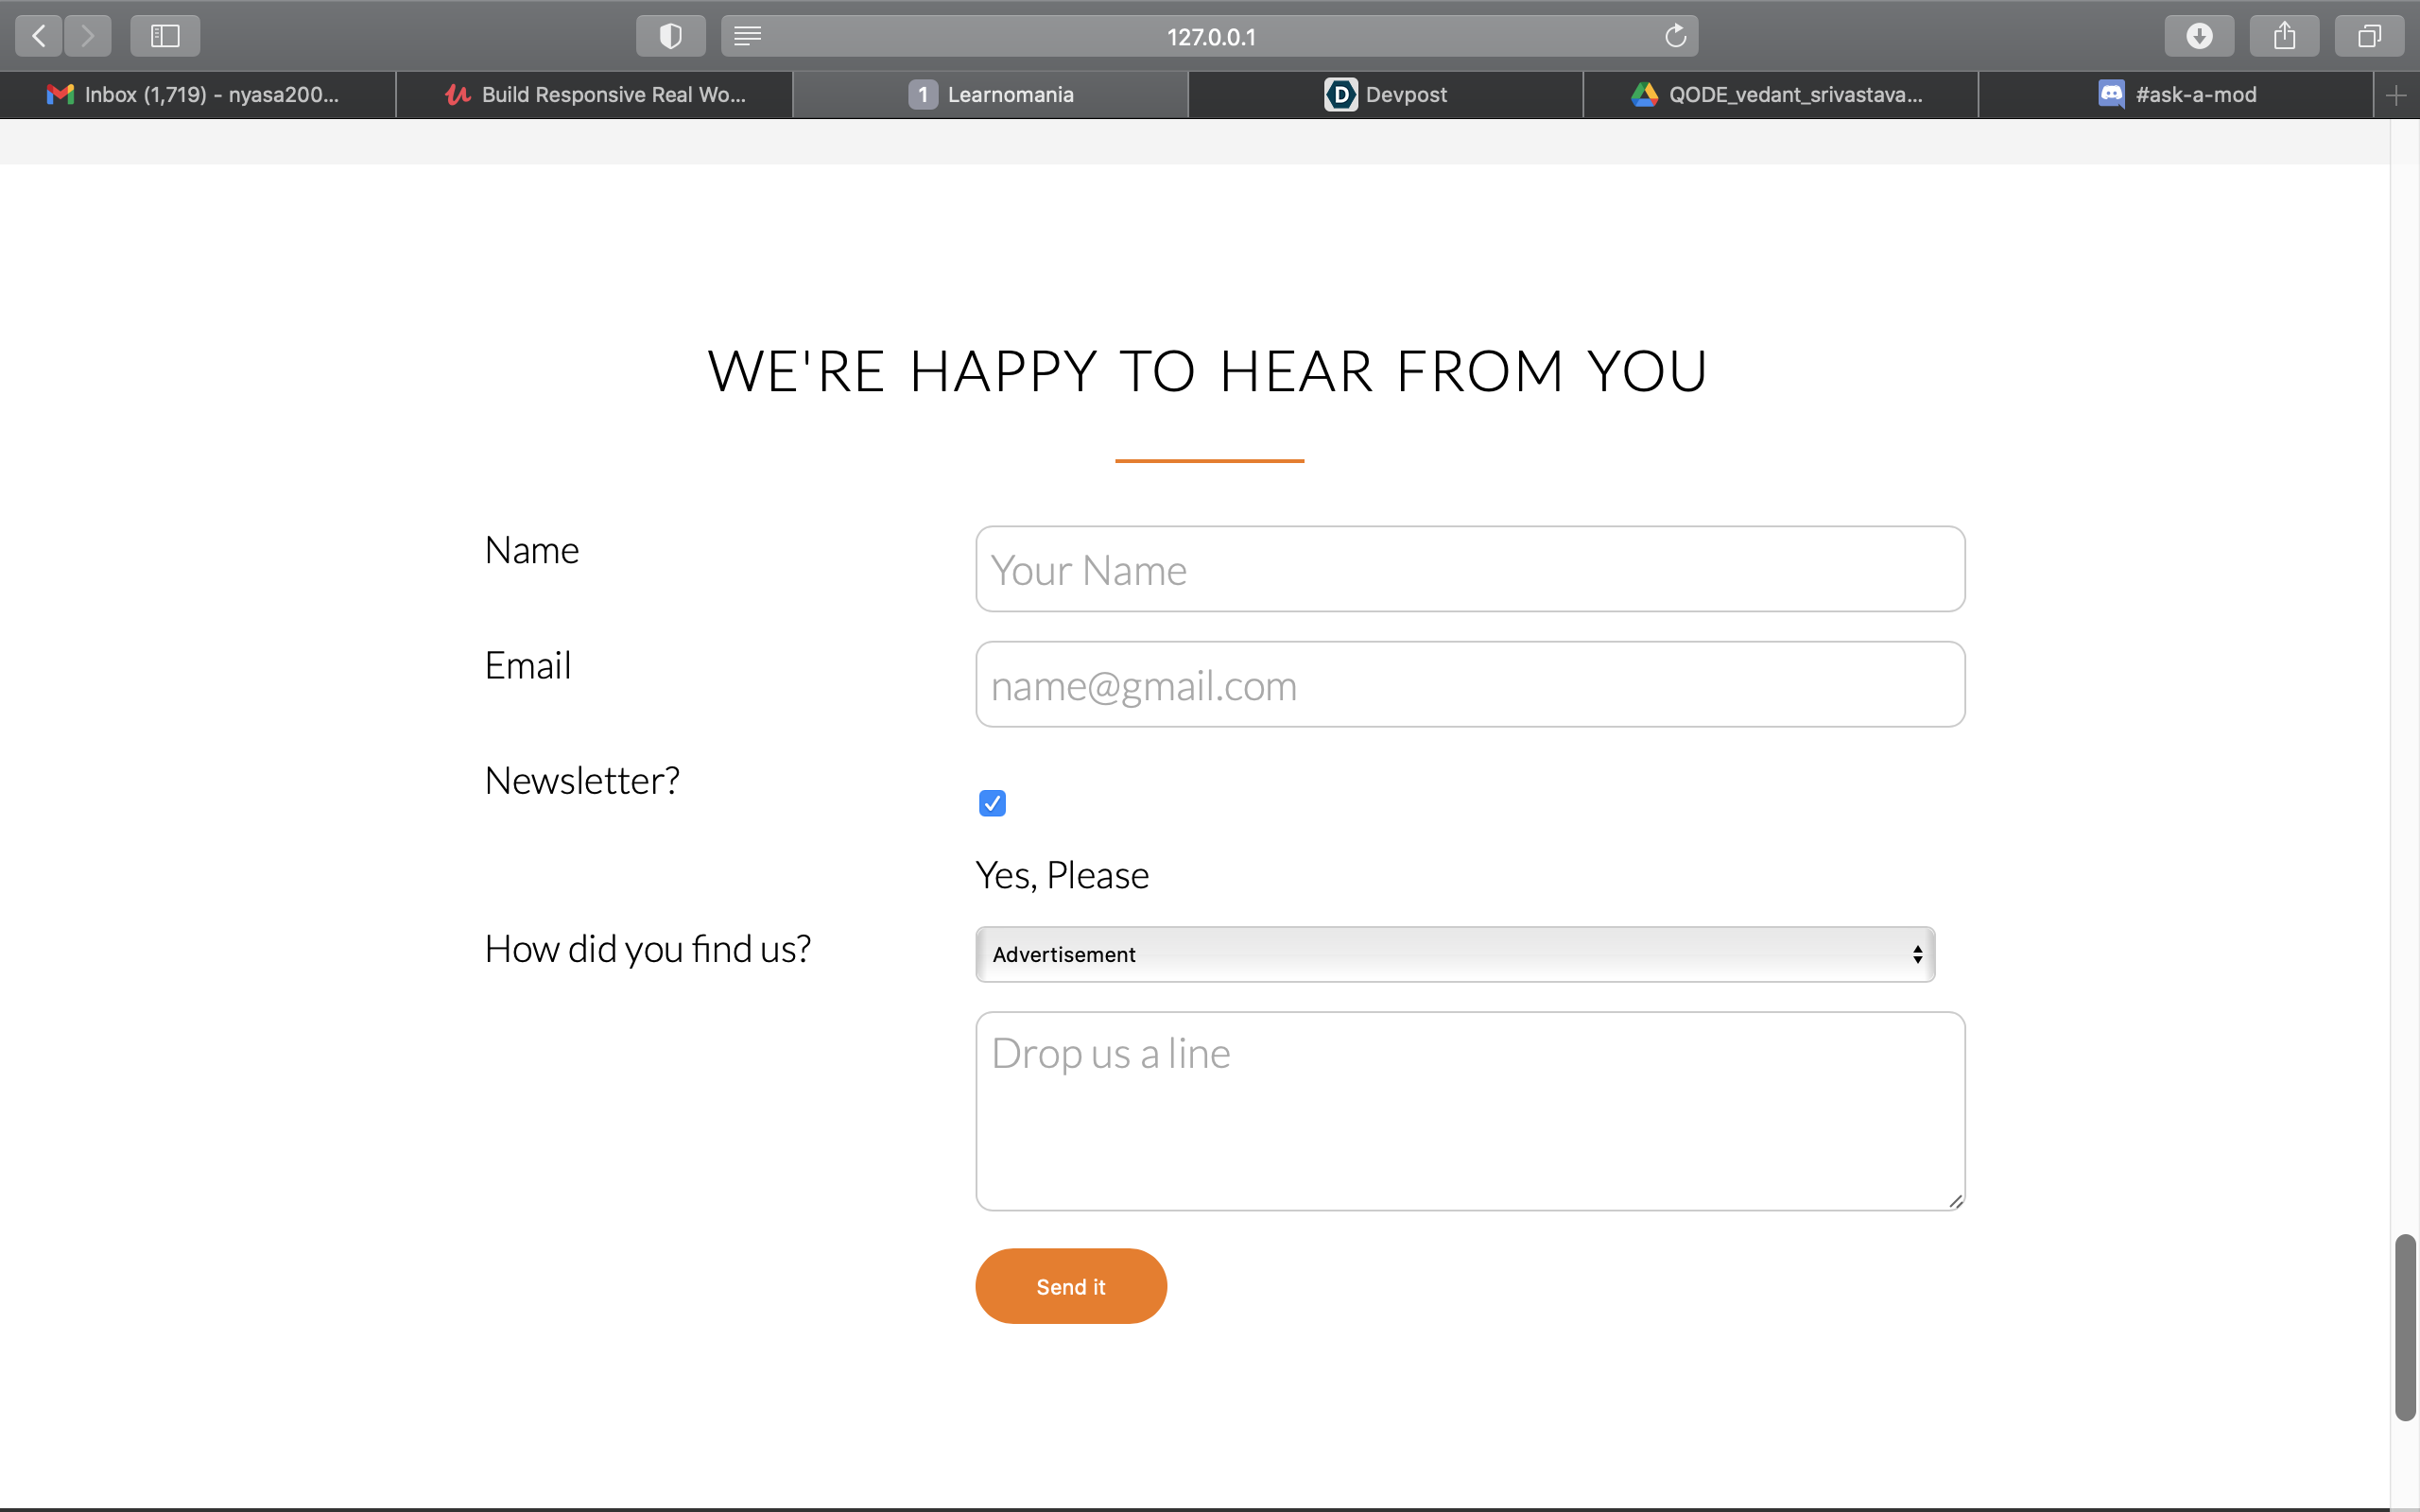Add a new tab with plus
The width and height of the screenshot is (2420, 1512).
(x=2395, y=95)
